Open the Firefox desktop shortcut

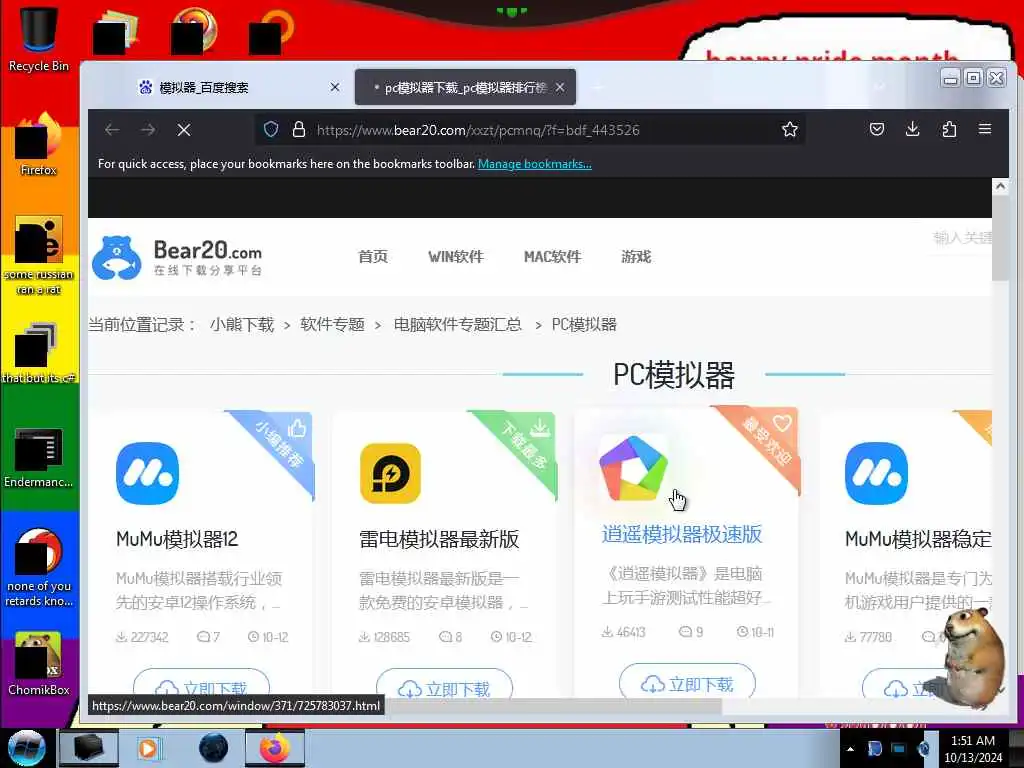pyautogui.click(x=39, y=146)
